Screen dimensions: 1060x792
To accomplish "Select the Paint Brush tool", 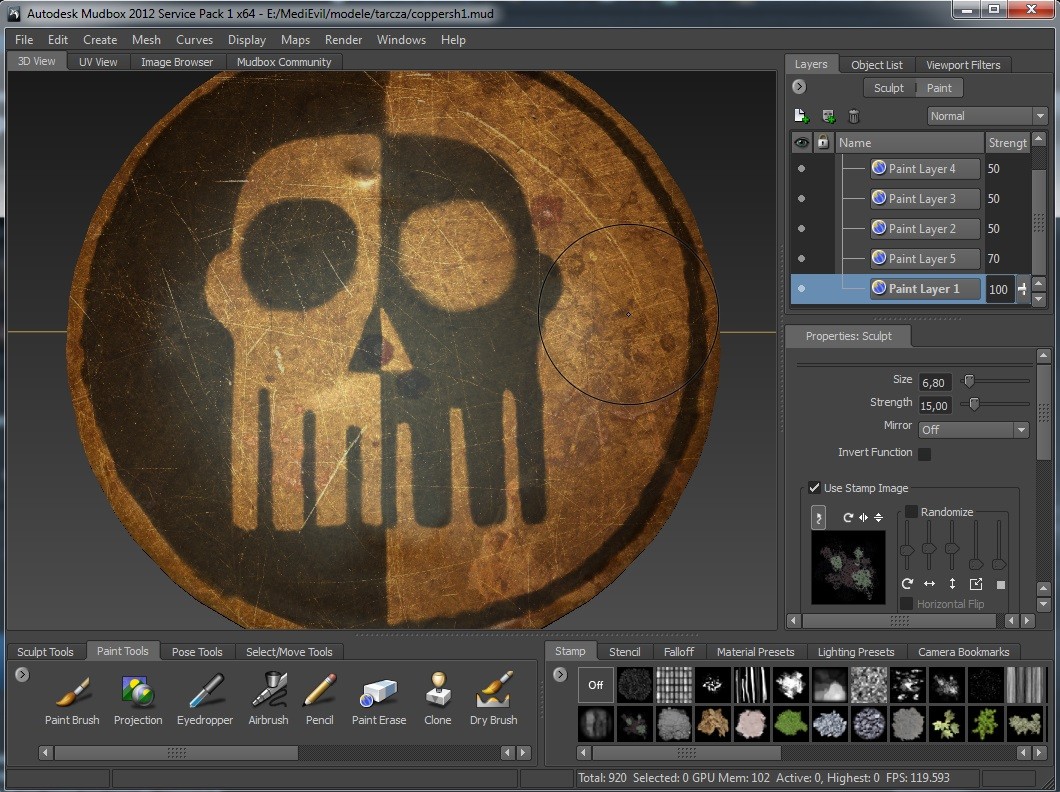I will click(72, 699).
